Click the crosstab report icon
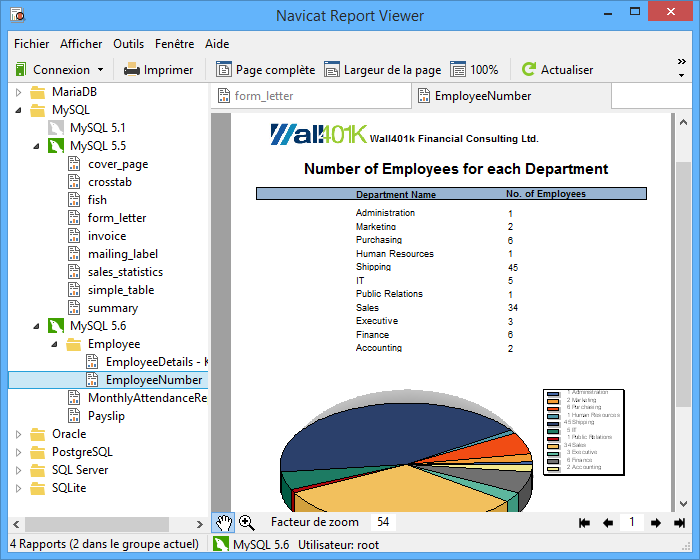The height and width of the screenshot is (560, 700). click(74, 182)
